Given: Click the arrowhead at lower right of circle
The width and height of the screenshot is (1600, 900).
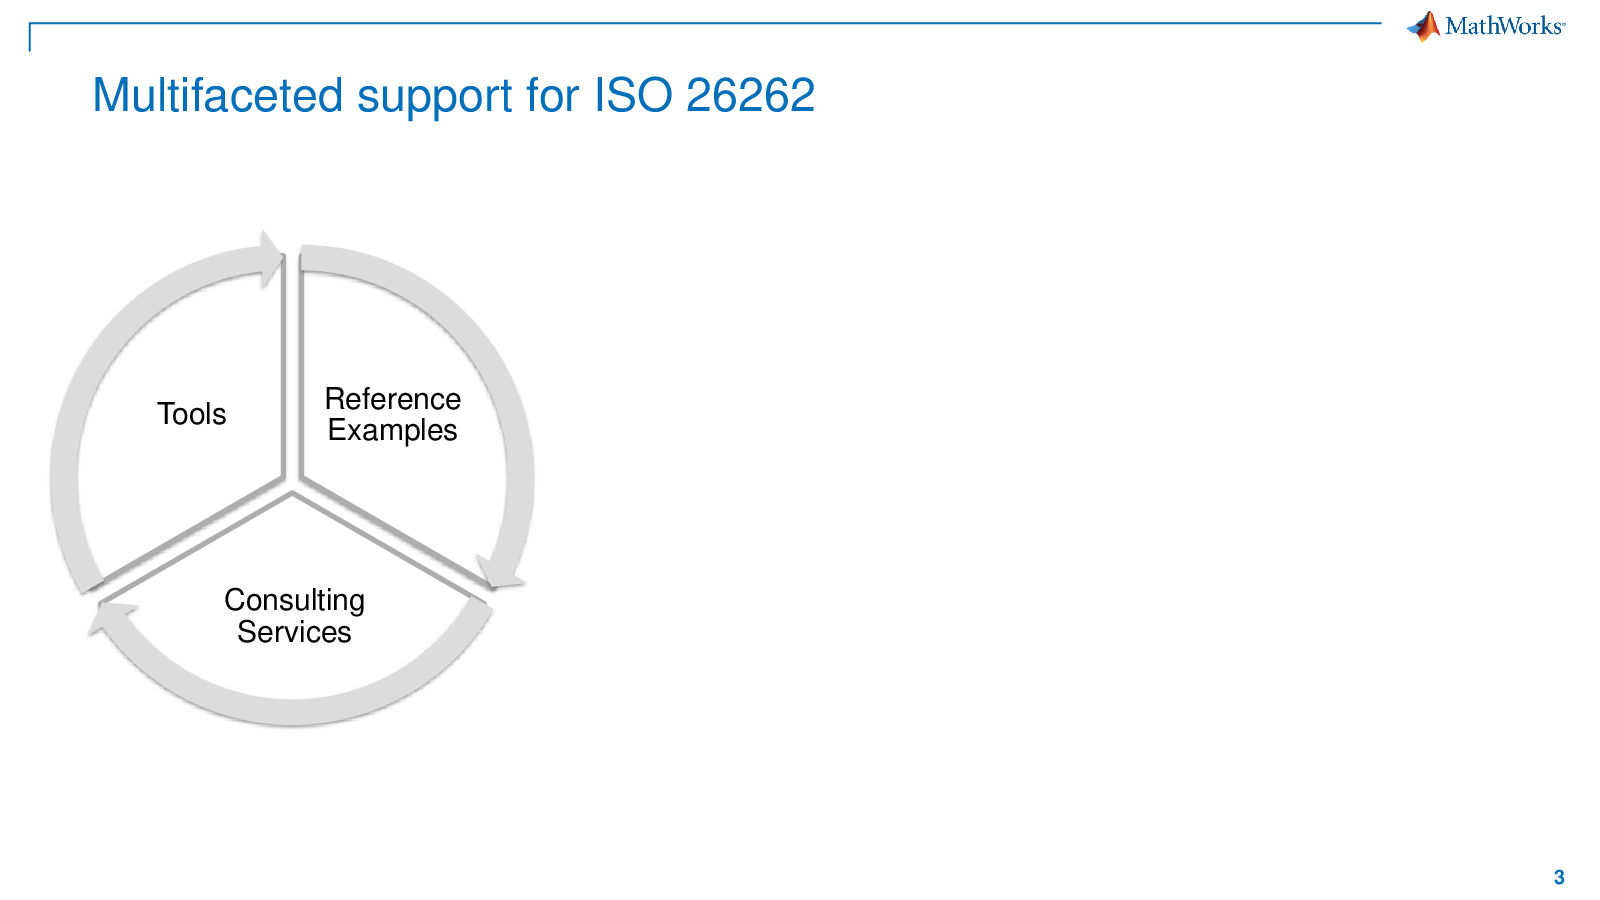Looking at the screenshot, I should tap(501, 573).
